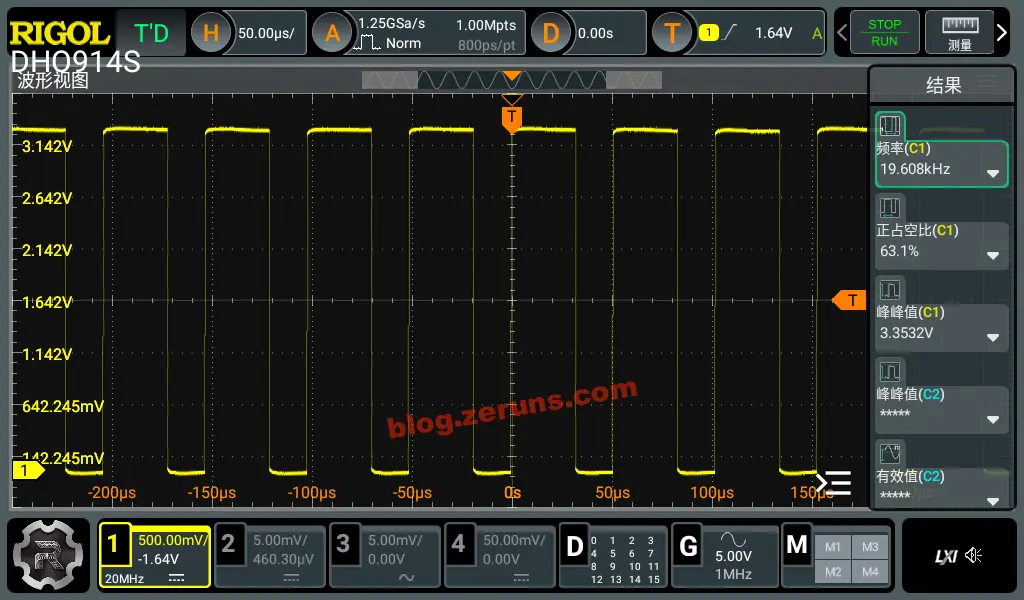The height and width of the screenshot is (600, 1024).
Task: Tap the trigger source channel 1 badge
Action: pyautogui.click(x=709, y=33)
